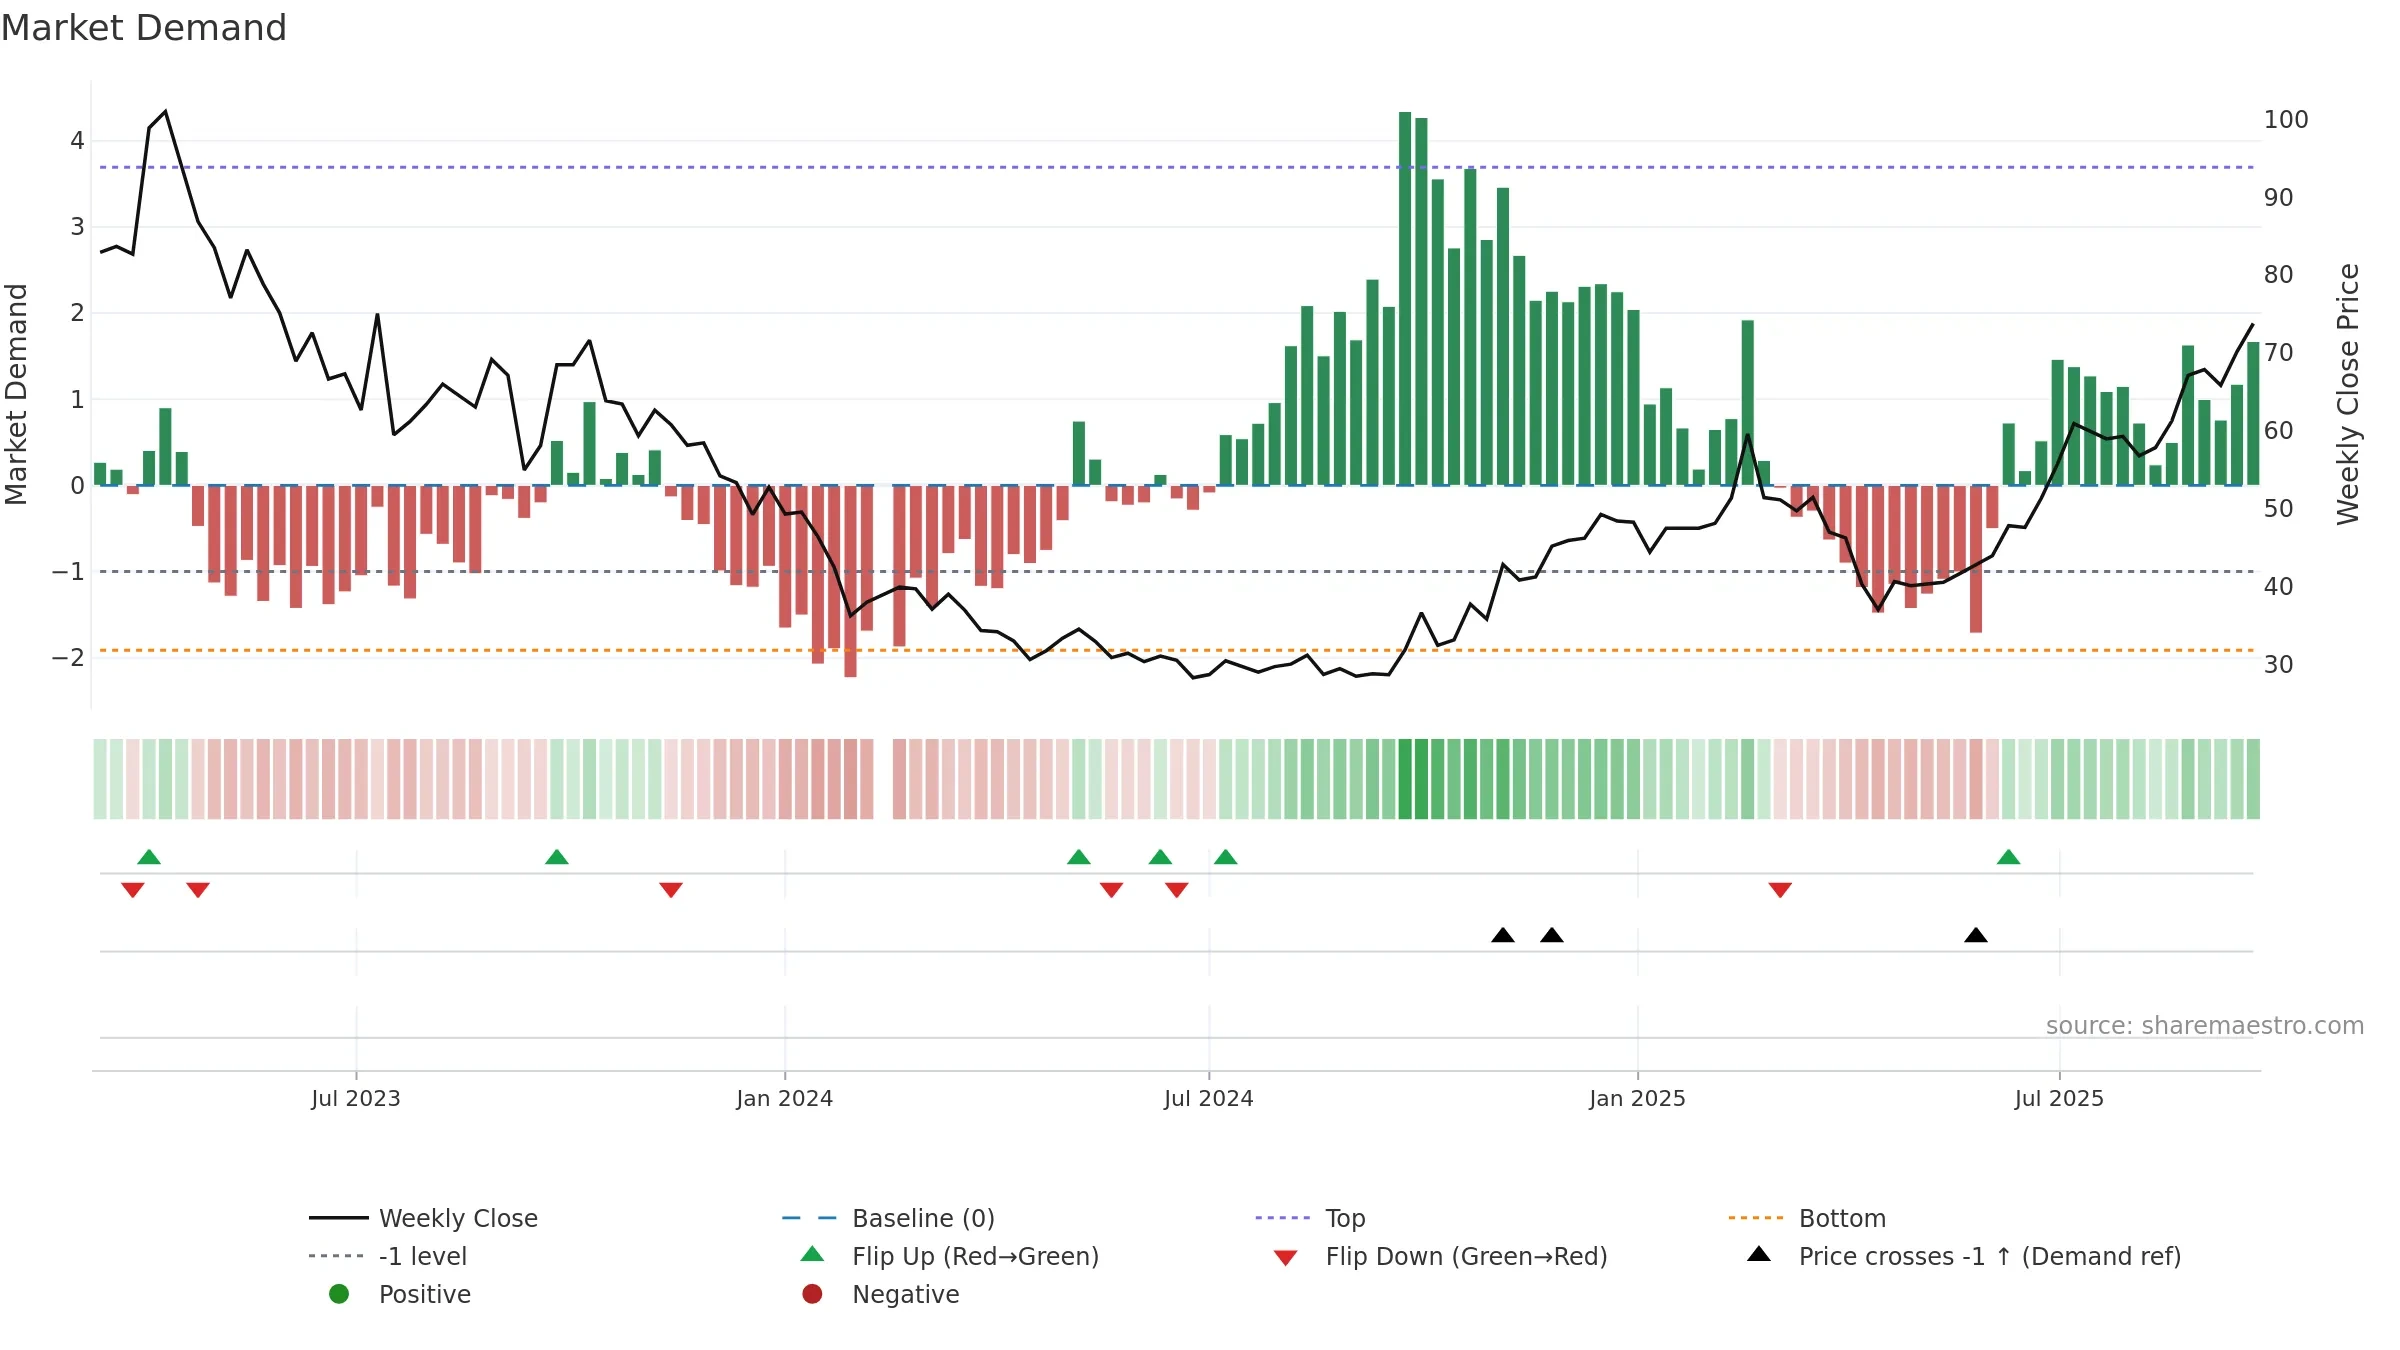Viewport: 2400px width, 1350px height.
Task: Click the Jan 2025 axis label
Action: pos(1638,1099)
